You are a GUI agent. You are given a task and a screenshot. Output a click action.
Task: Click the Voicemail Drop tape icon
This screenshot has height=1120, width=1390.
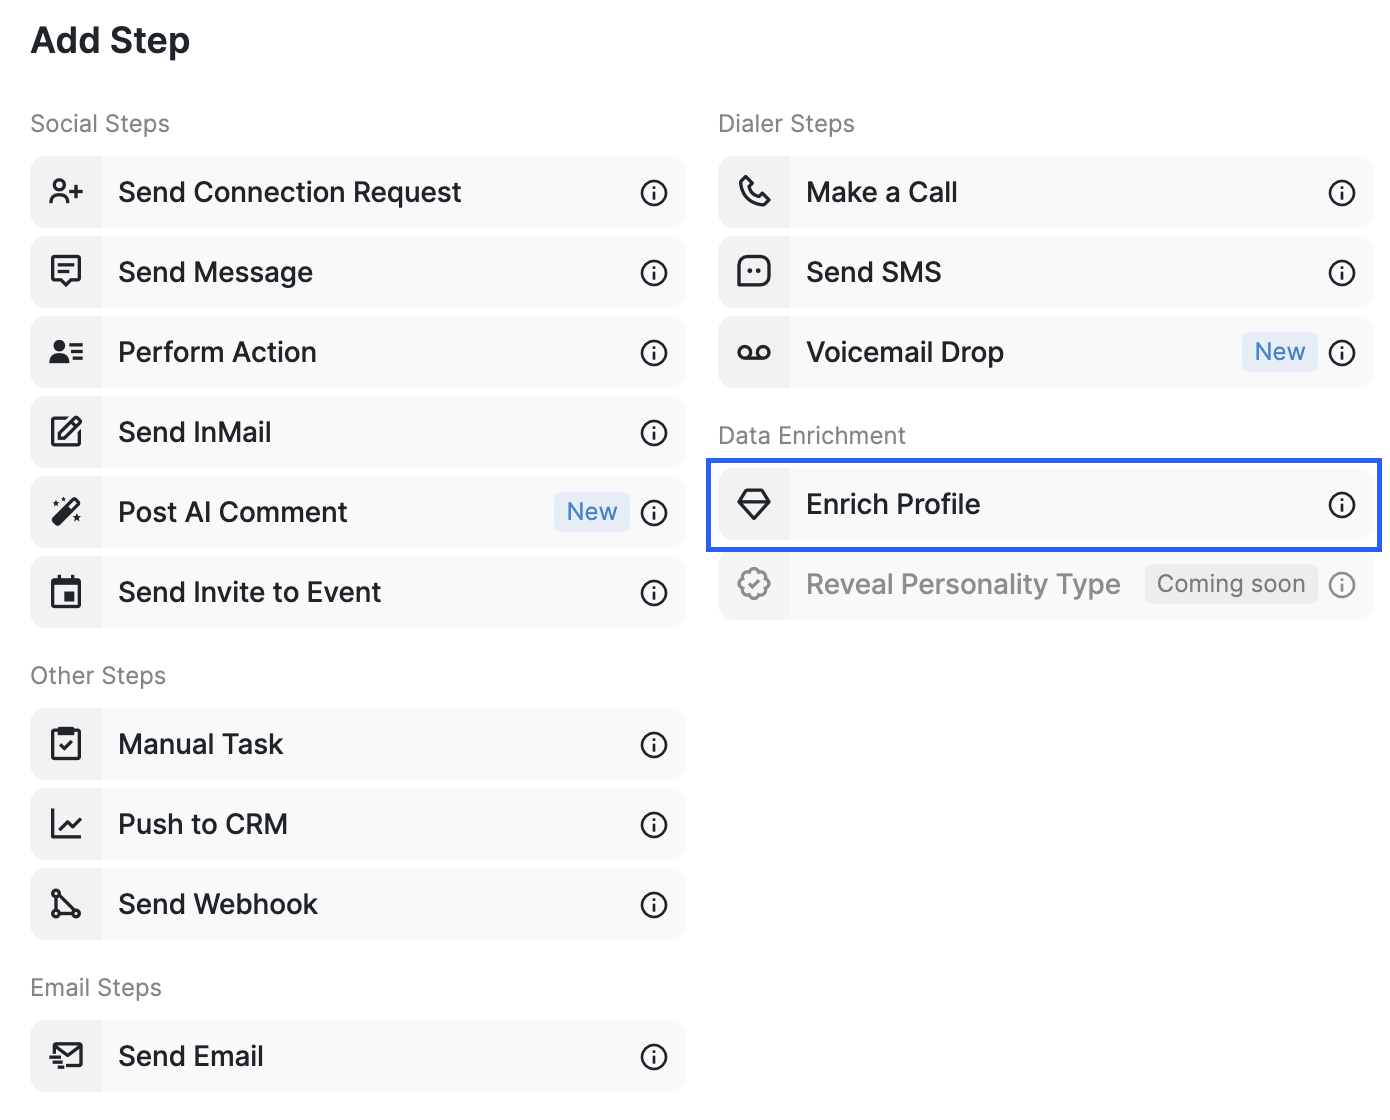(754, 352)
